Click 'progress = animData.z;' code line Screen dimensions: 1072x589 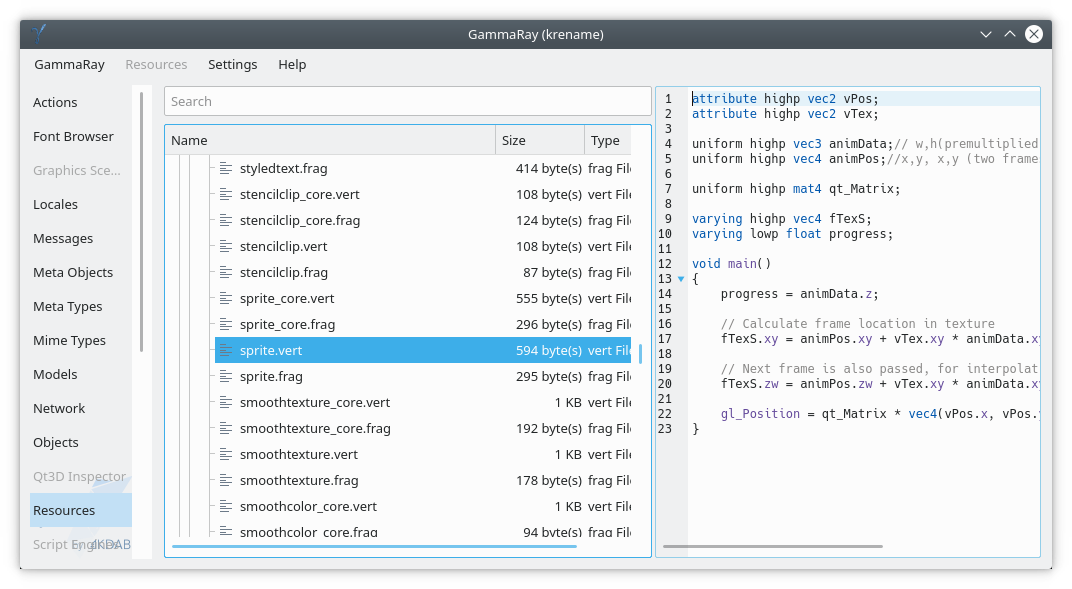[x=799, y=294]
